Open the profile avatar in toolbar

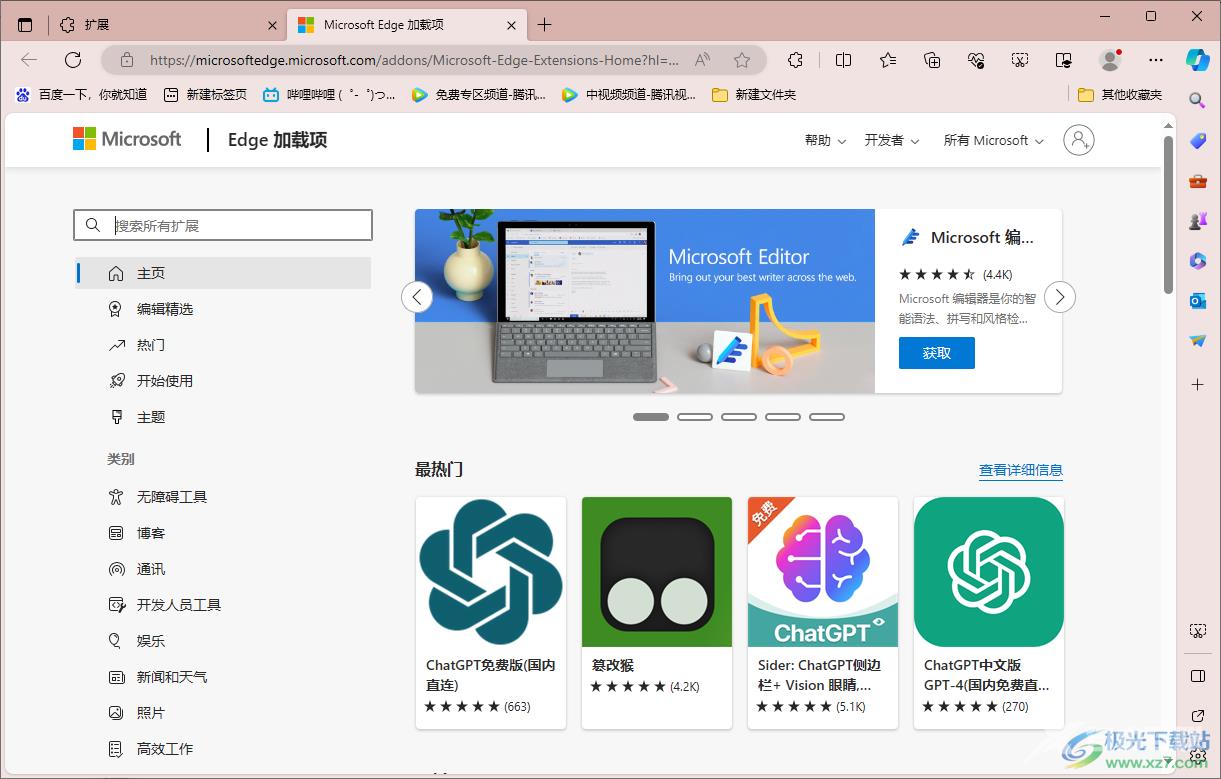(x=1110, y=60)
